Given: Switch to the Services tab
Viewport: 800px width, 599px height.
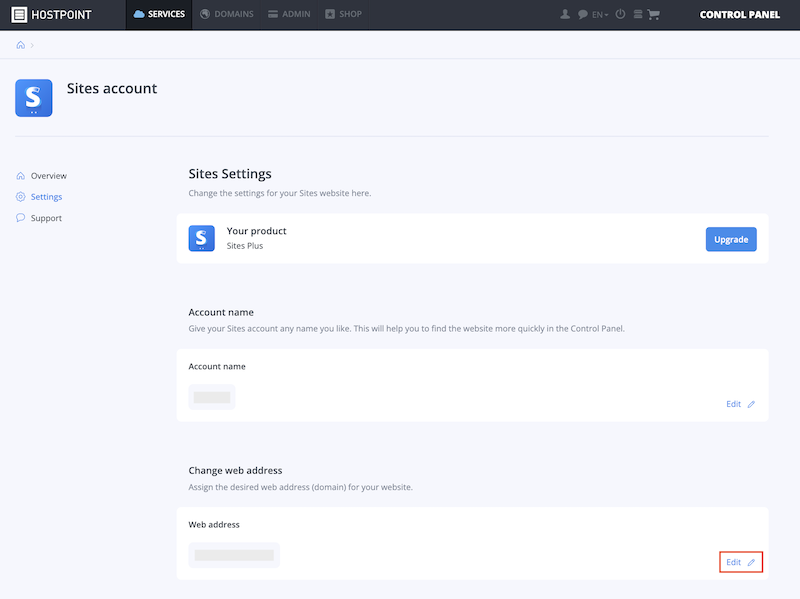Looking at the screenshot, I should click(x=159, y=14).
